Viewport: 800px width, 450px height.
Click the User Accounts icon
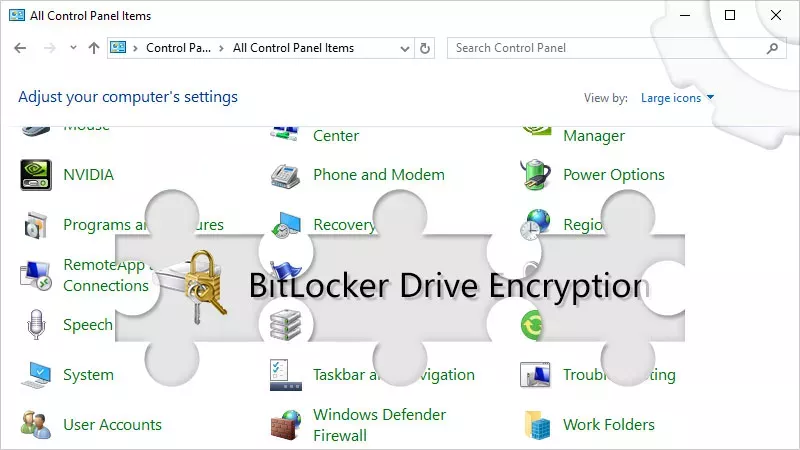point(36,424)
